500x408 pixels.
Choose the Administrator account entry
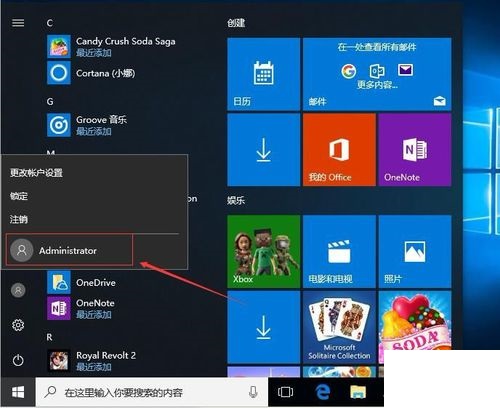(69, 250)
